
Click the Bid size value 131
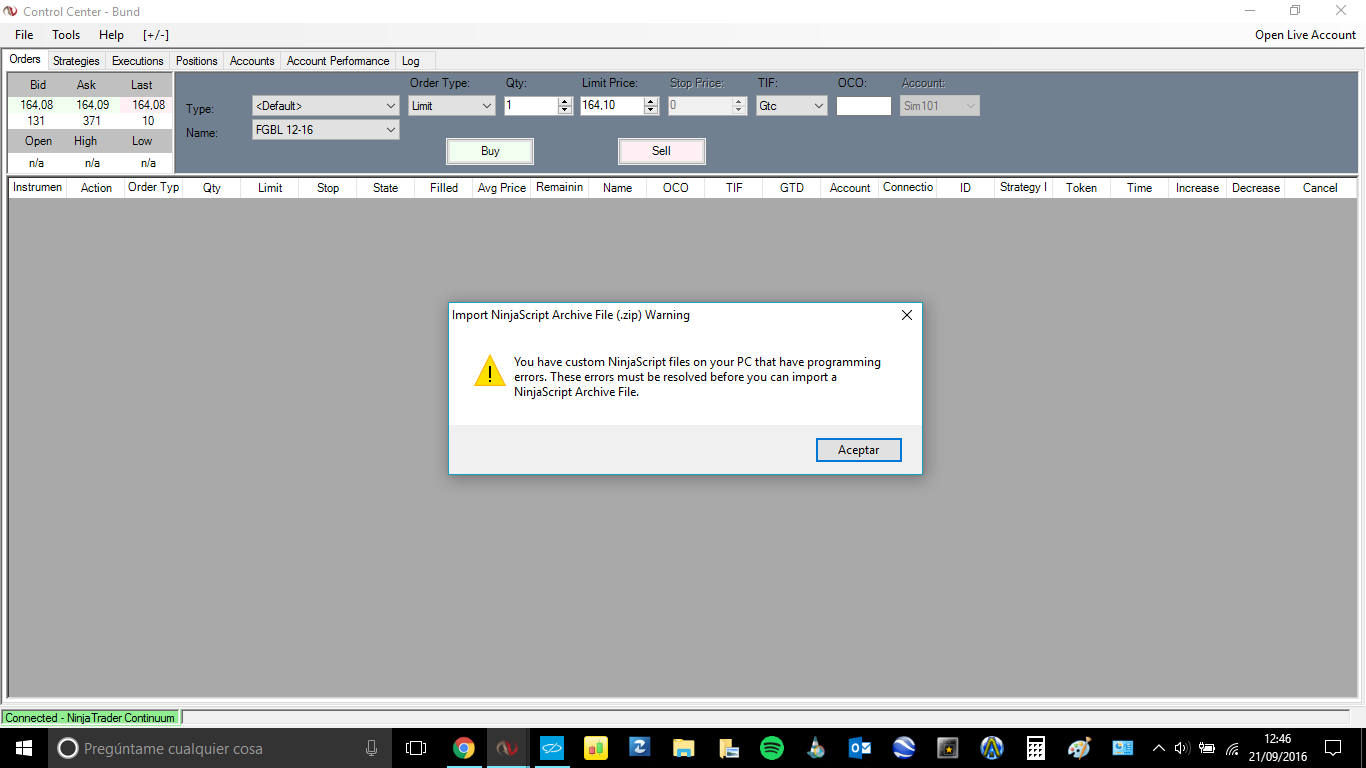pyautogui.click(x=36, y=121)
